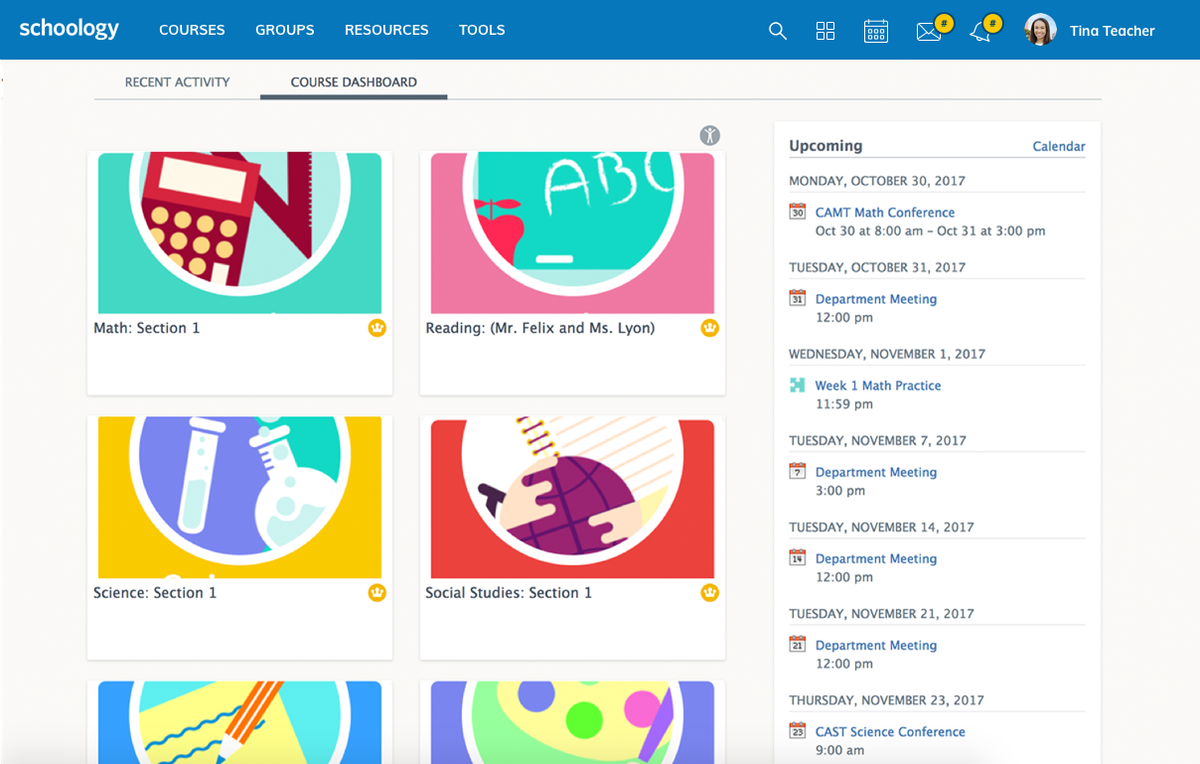Screen dimensions: 1200x764
Task: Click Reading: (Mr. Felix and Ms. Lyon) title
Action: point(540,328)
